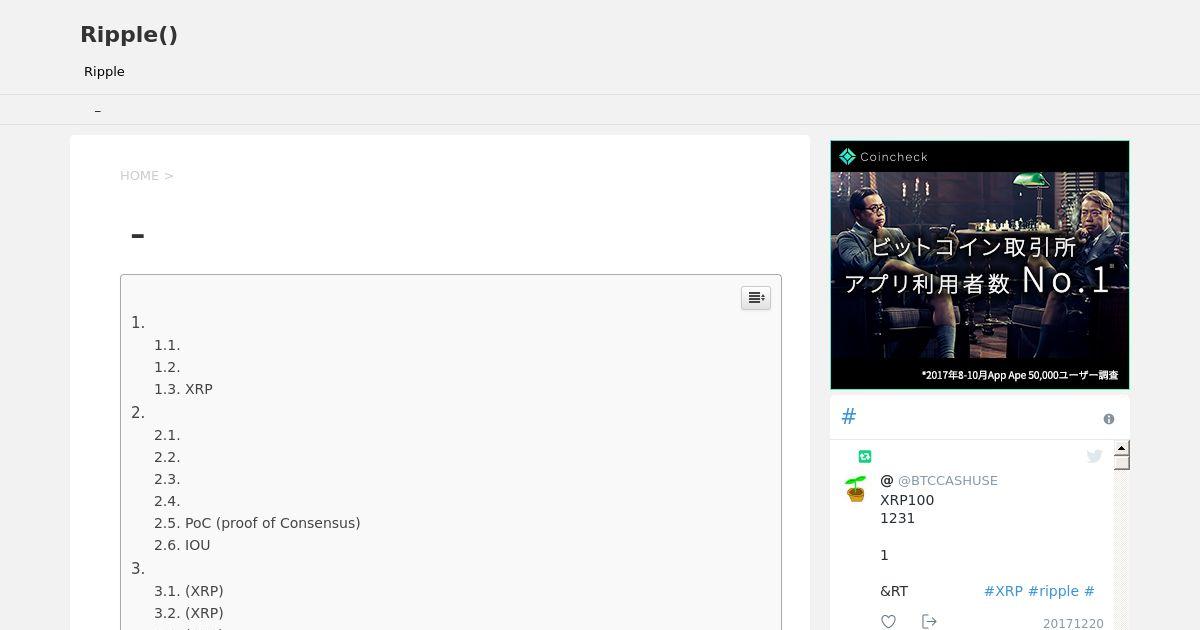Jump to contents section 3.1. (XRP)
Viewport: 1200px width, 630px height.
(189, 591)
